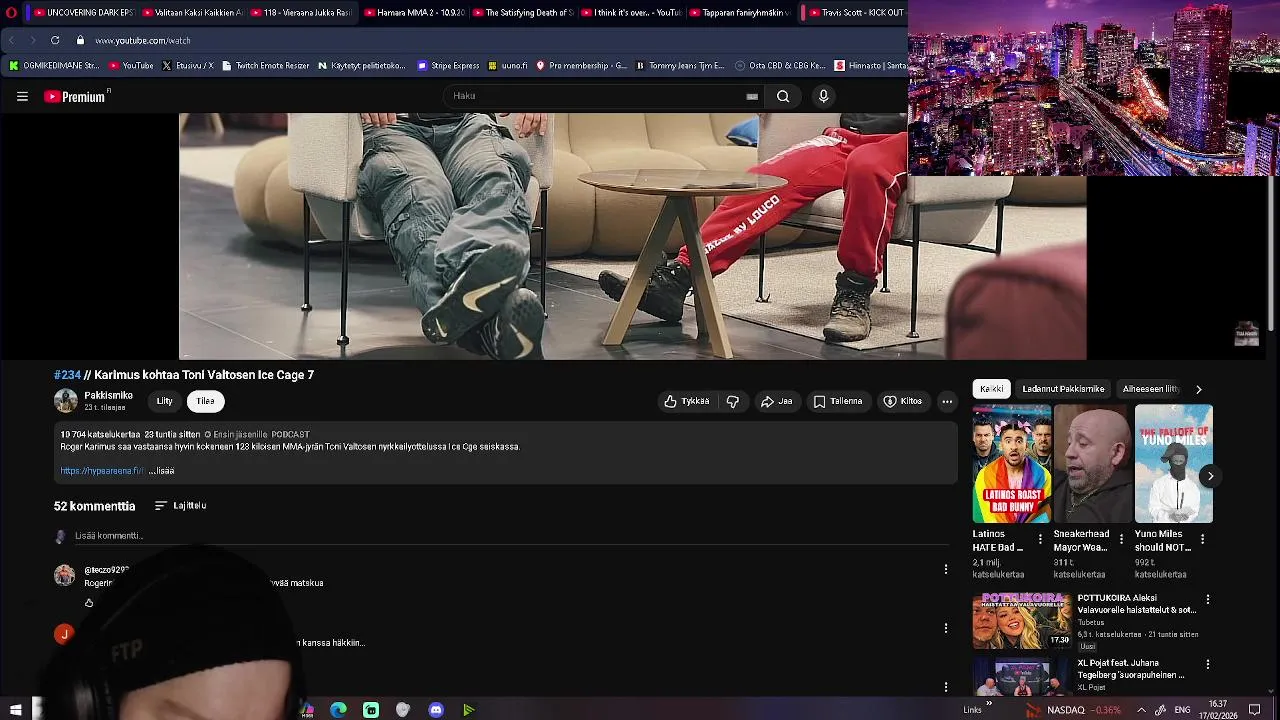
Task: Switch to the 118 - Vieraana Jukka tab
Action: 301,12
